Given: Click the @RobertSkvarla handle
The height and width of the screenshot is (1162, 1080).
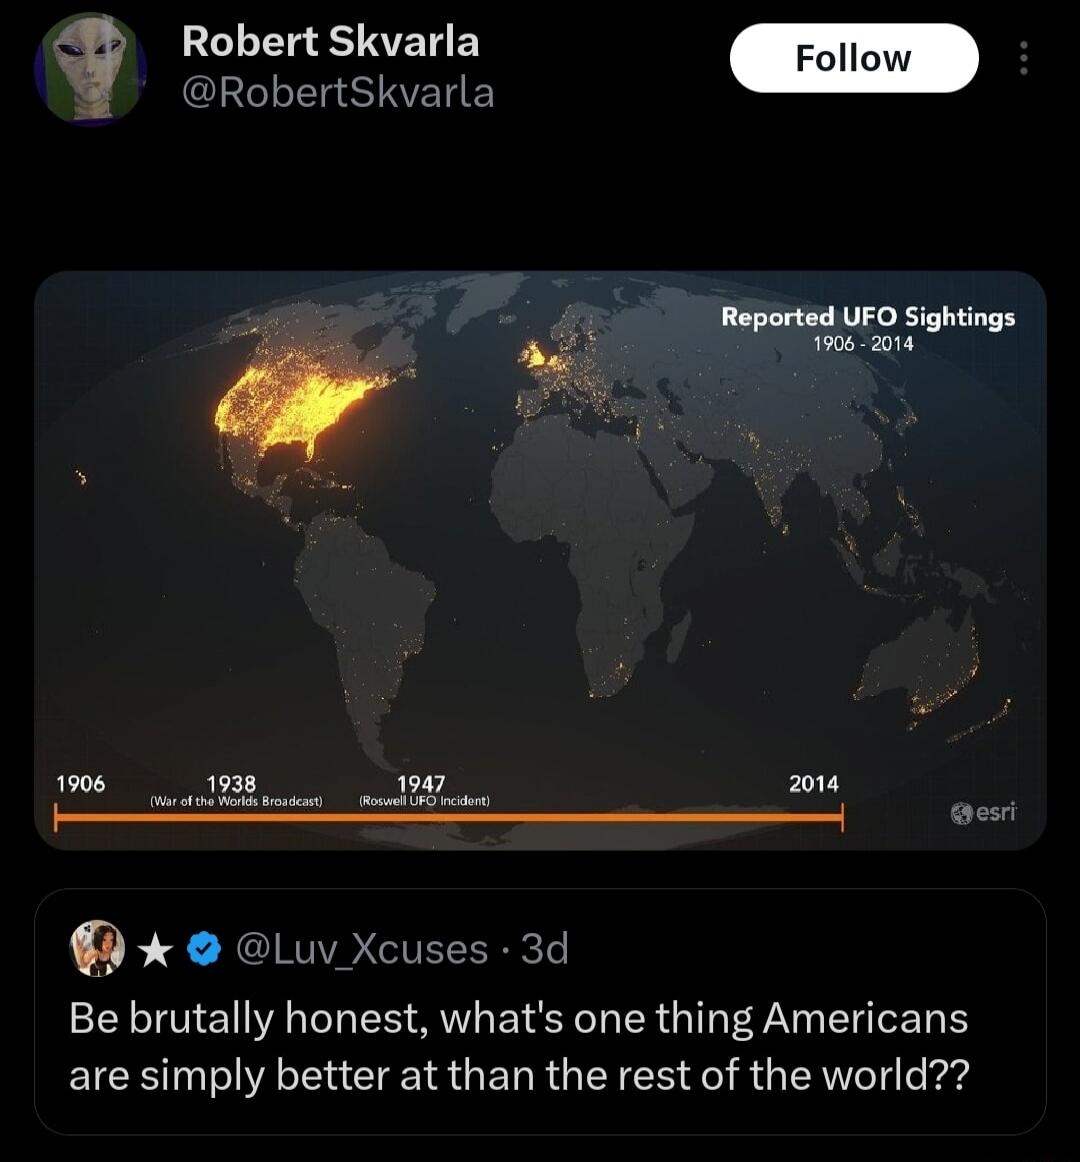Looking at the screenshot, I should coord(335,93).
